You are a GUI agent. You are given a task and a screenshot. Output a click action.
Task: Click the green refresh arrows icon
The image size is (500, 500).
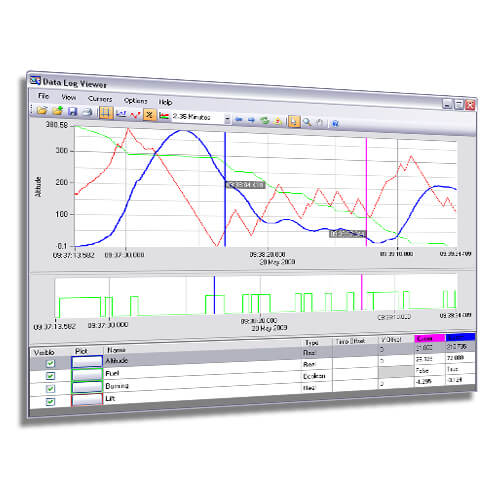point(265,121)
